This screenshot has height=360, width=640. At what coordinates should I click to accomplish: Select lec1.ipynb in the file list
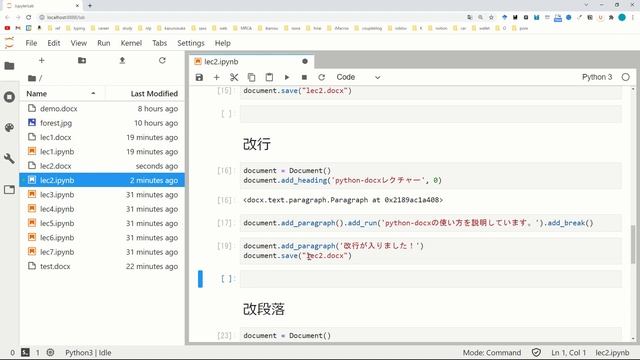[x=102, y=151]
